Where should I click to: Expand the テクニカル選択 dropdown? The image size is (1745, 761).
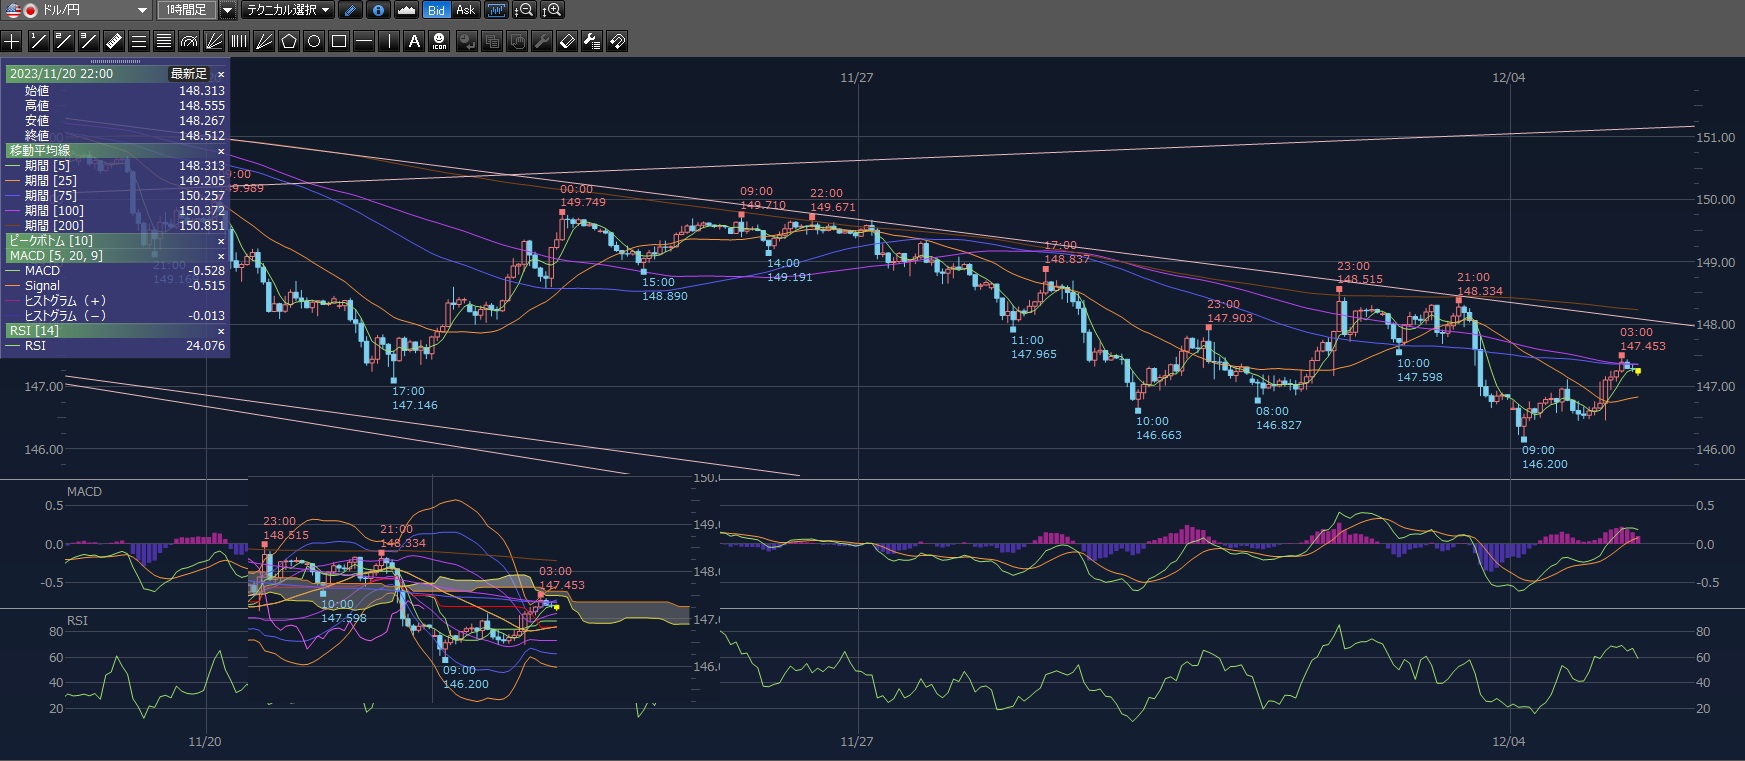(x=288, y=10)
